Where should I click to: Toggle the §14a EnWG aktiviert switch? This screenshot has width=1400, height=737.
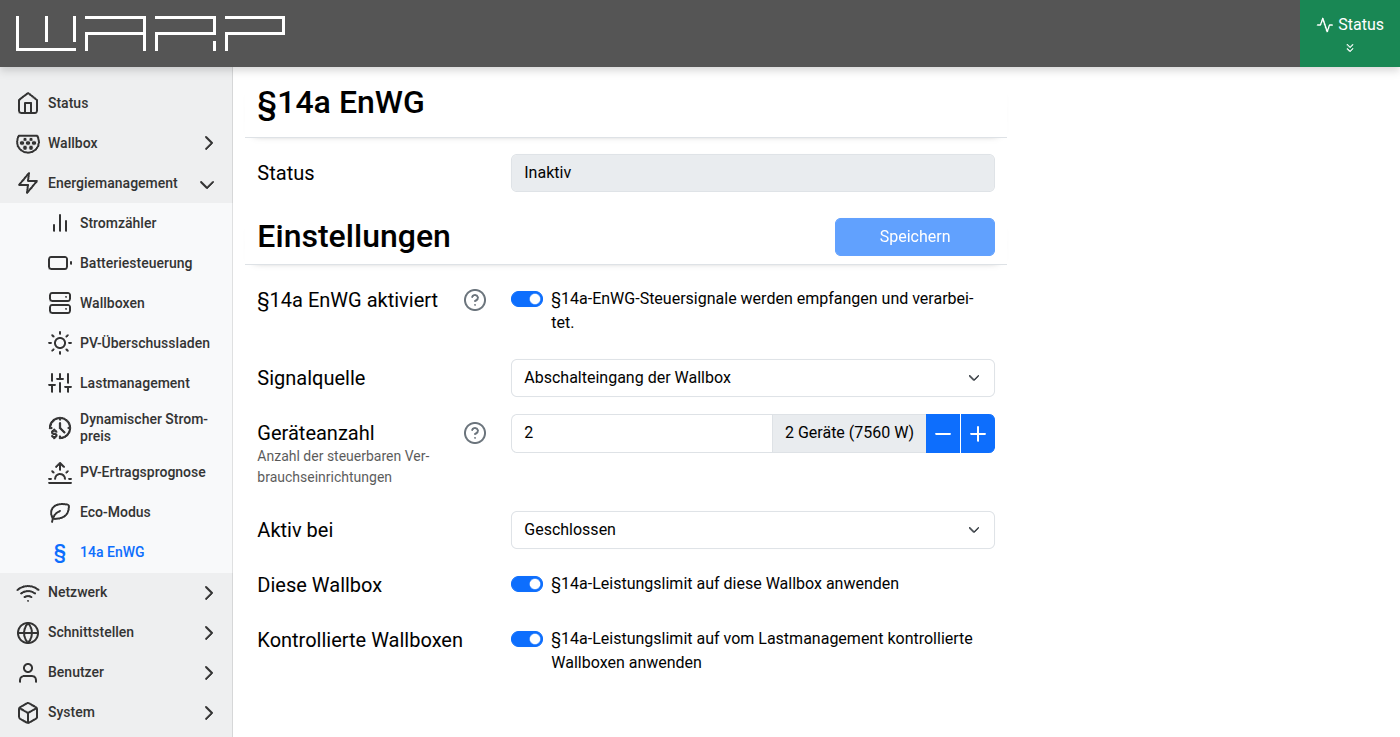point(527,299)
